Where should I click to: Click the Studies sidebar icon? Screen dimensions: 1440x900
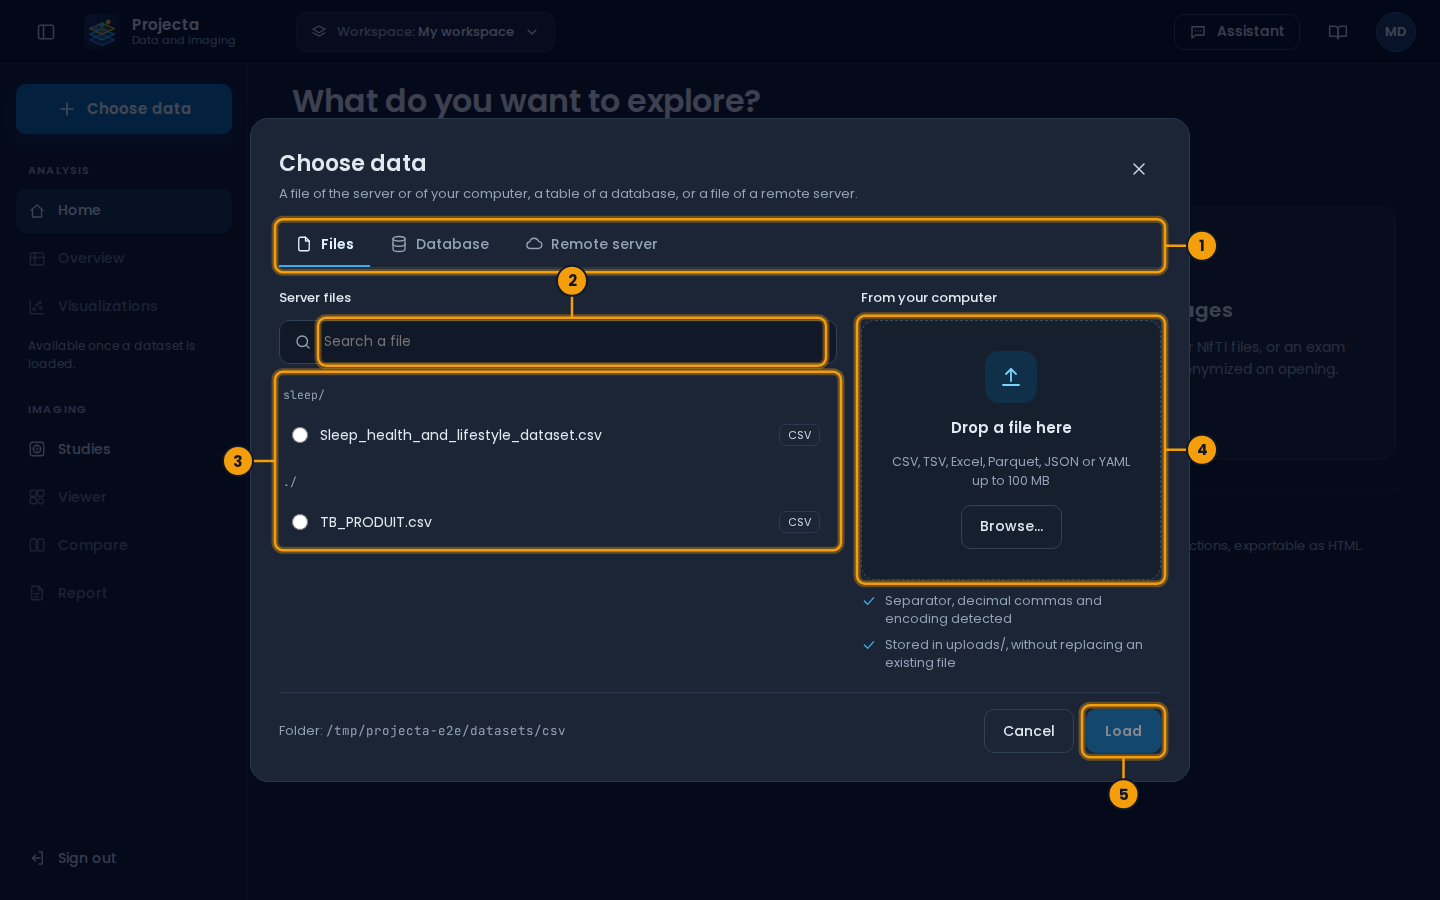(x=37, y=449)
